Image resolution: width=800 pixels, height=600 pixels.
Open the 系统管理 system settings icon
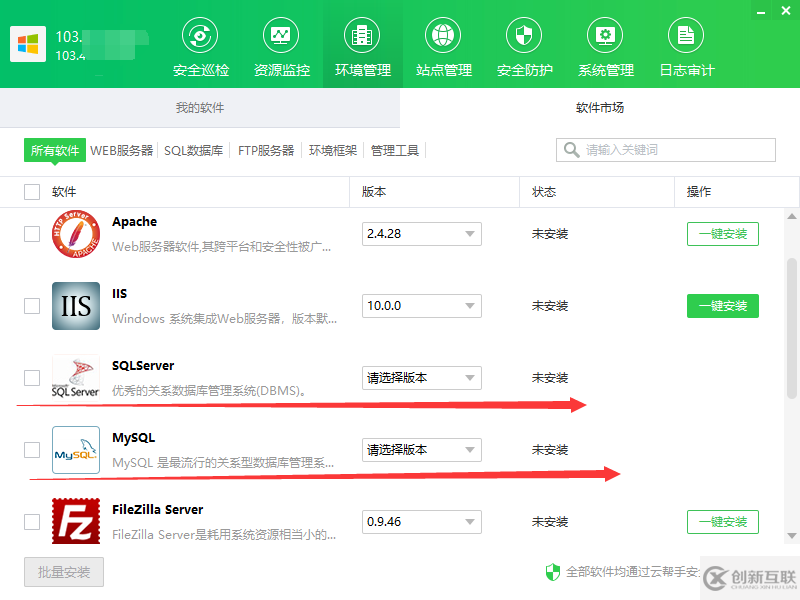[x=605, y=35]
